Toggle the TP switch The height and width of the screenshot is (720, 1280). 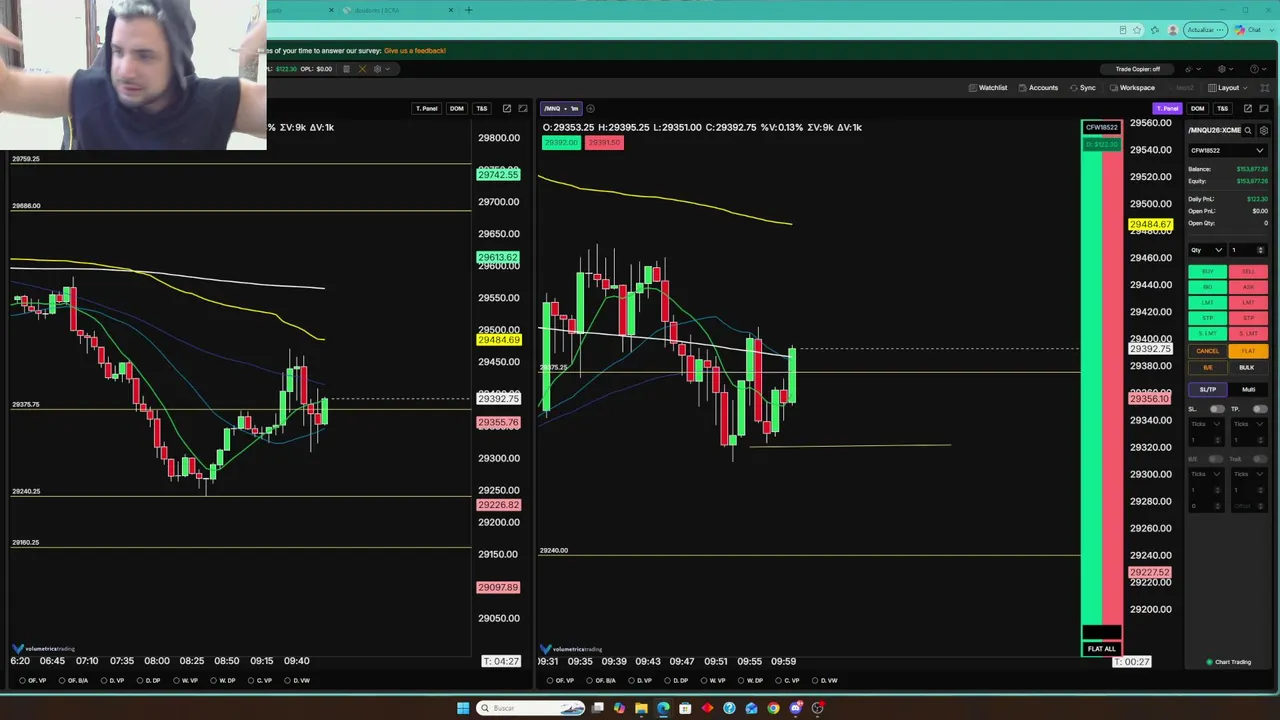click(x=1260, y=409)
